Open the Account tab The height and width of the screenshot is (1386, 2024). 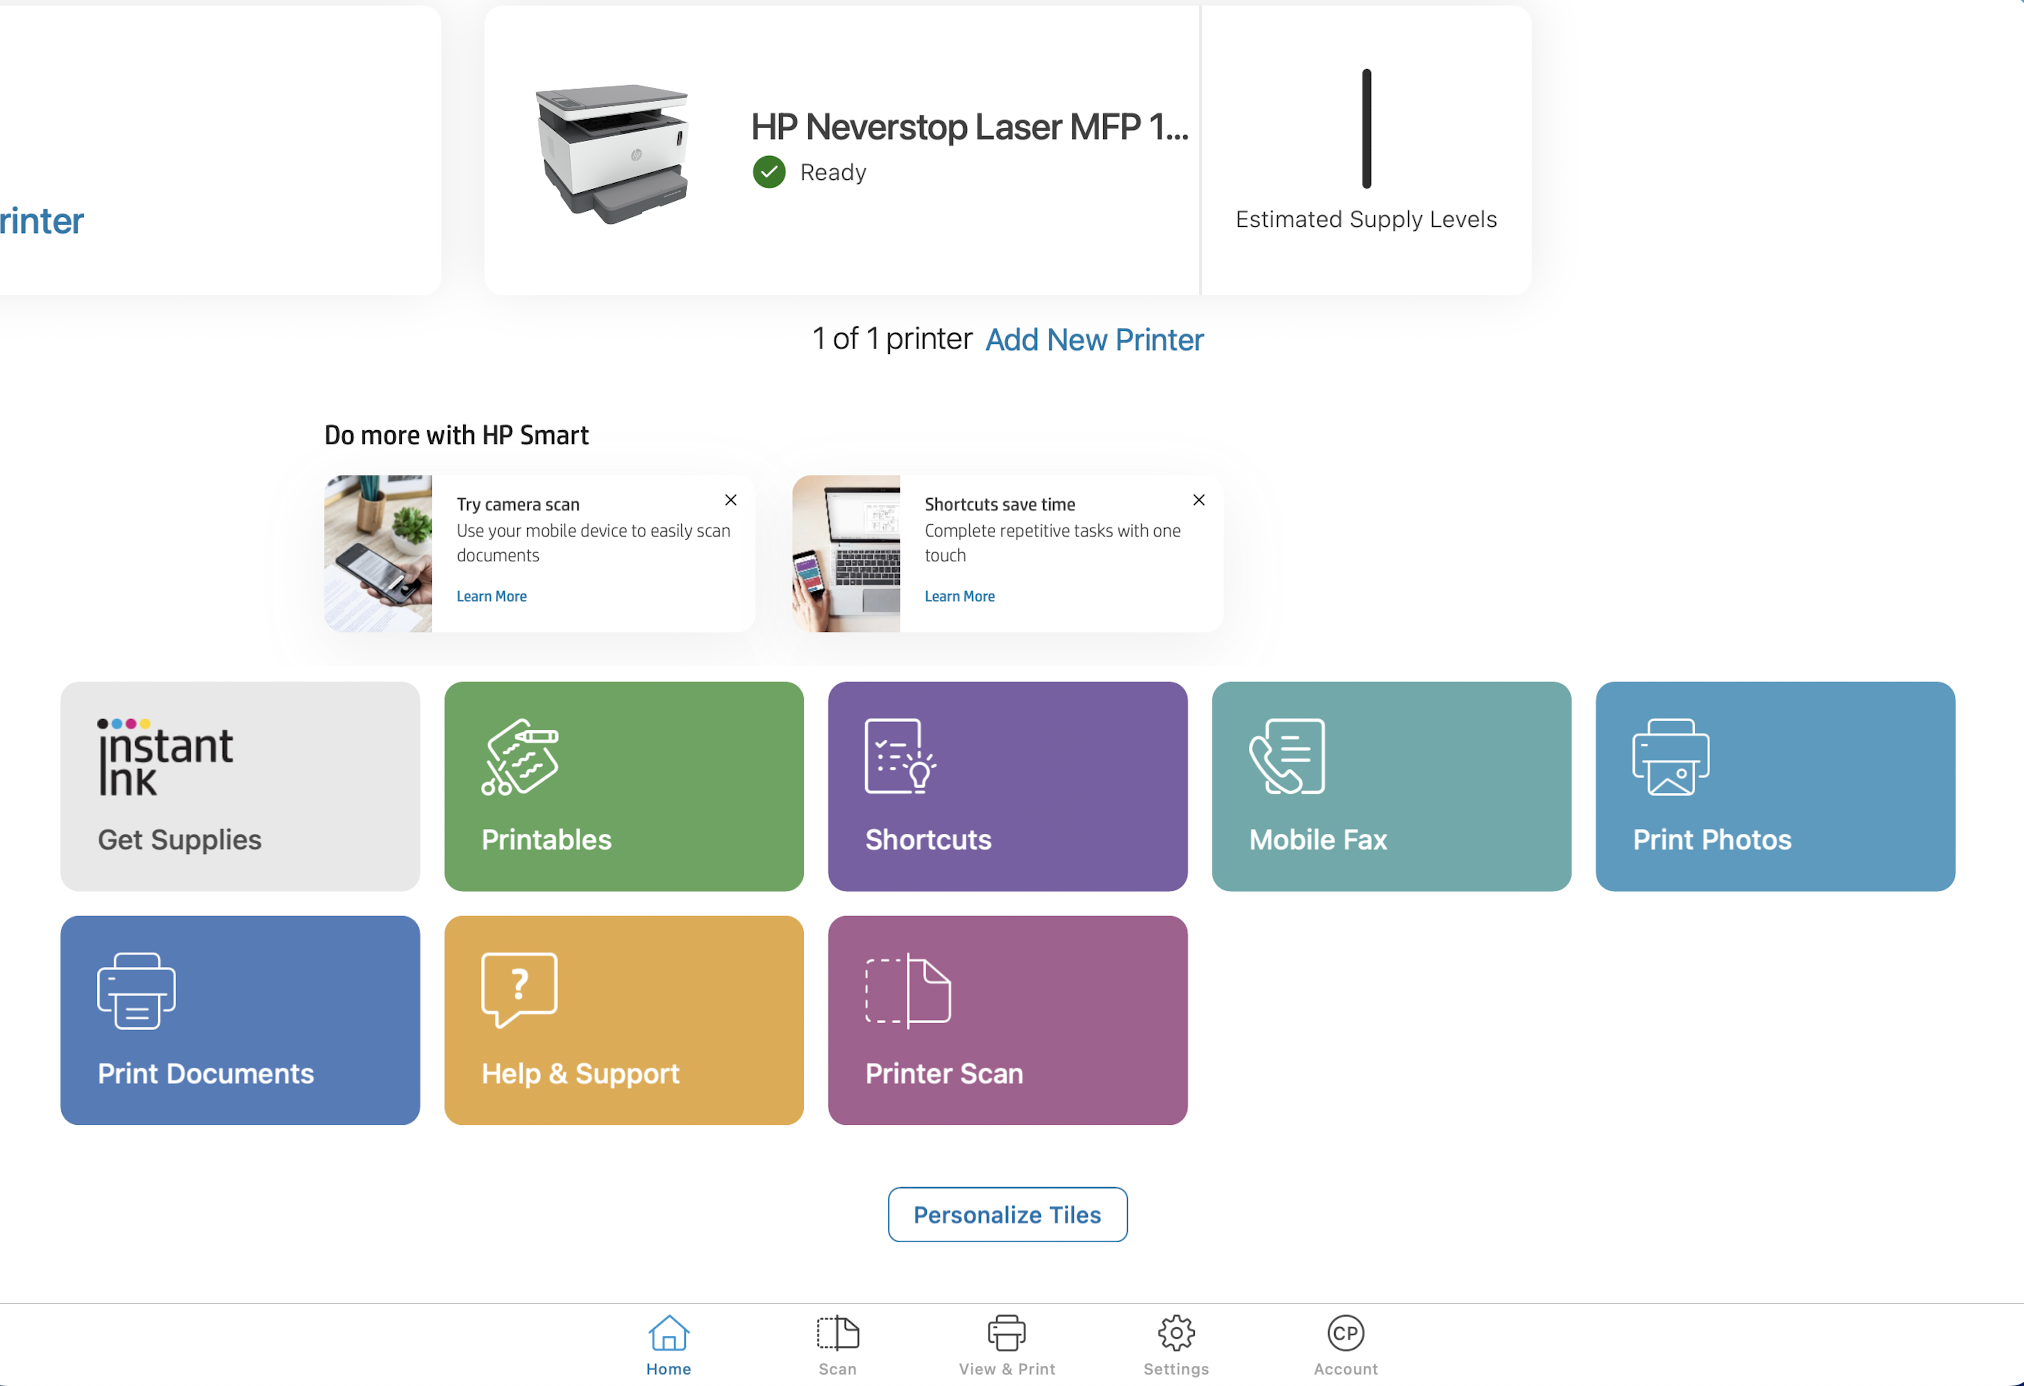pyautogui.click(x=1345, y=1345)
